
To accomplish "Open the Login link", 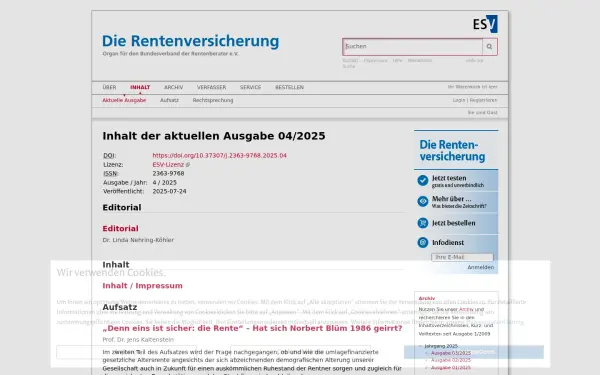I will coord(459,100).
